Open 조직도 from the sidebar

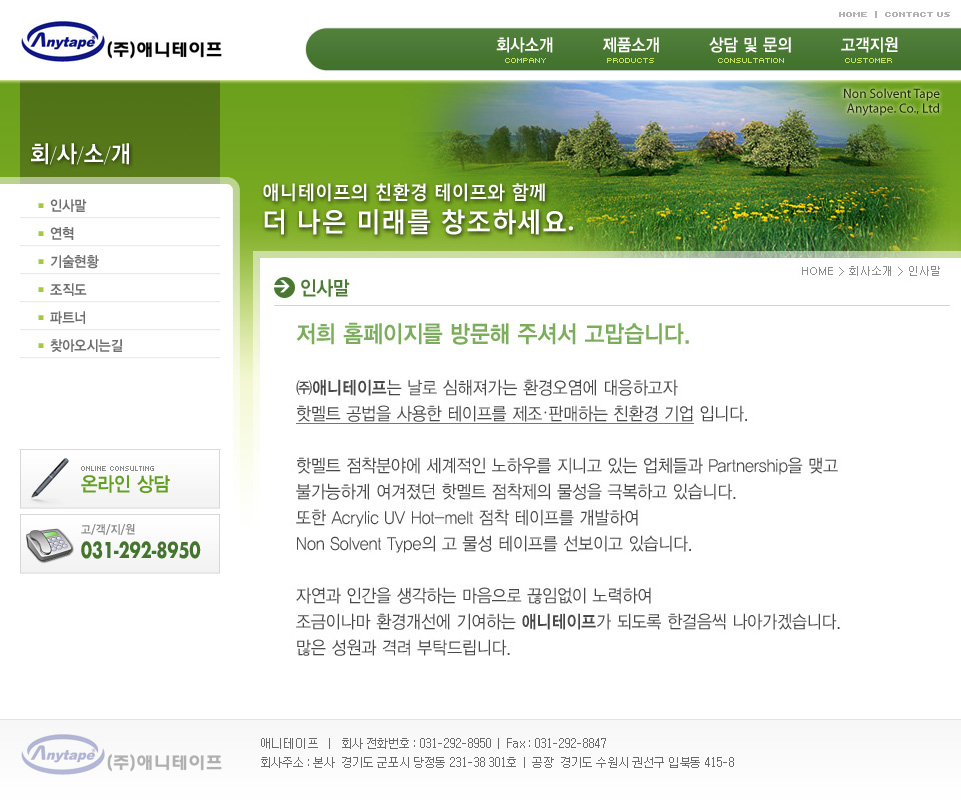click(x=68, y=289)
